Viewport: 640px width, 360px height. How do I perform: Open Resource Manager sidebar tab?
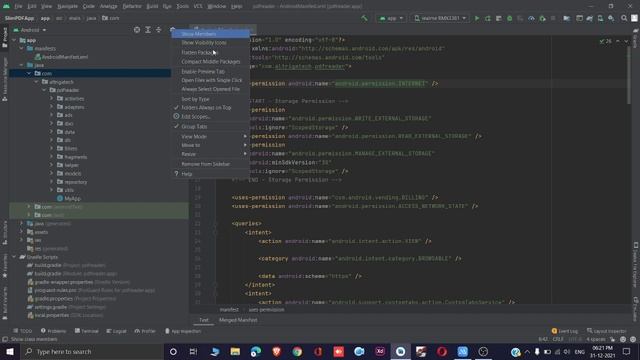pyautogui.click(x=4, y=79)
